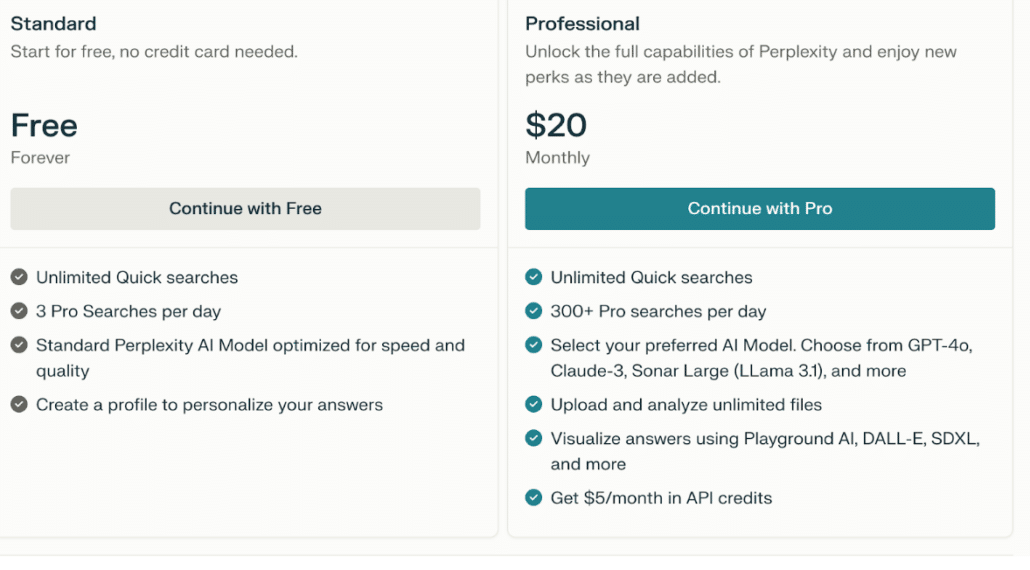Click '300+ Pro searches per day' text
The height and width of the screenshot is (570, 1030).
[658, 311]
